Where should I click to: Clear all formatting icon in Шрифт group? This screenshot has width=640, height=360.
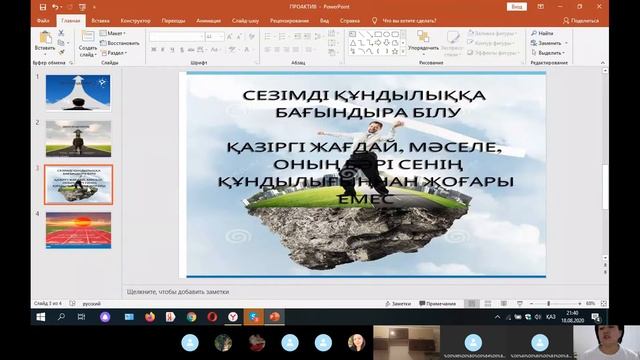click(x=252, y=37)
